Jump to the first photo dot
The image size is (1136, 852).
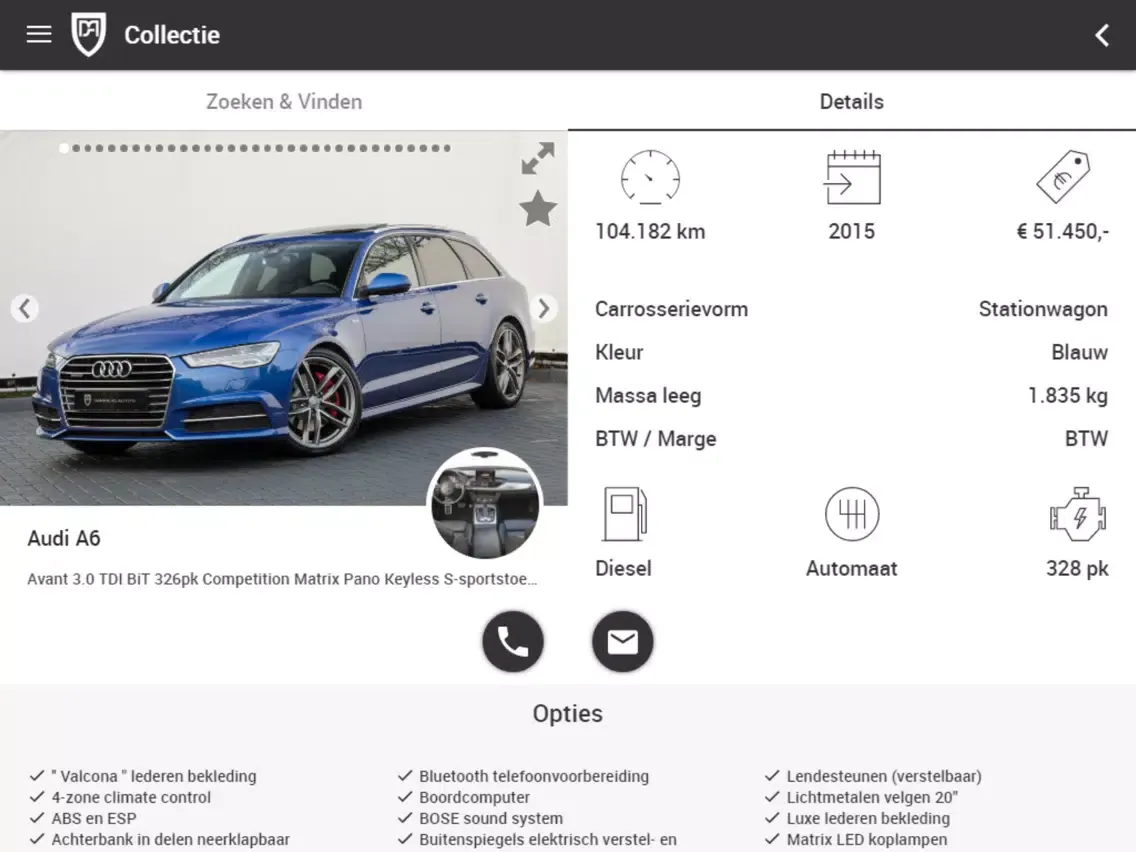click(64, 148)
